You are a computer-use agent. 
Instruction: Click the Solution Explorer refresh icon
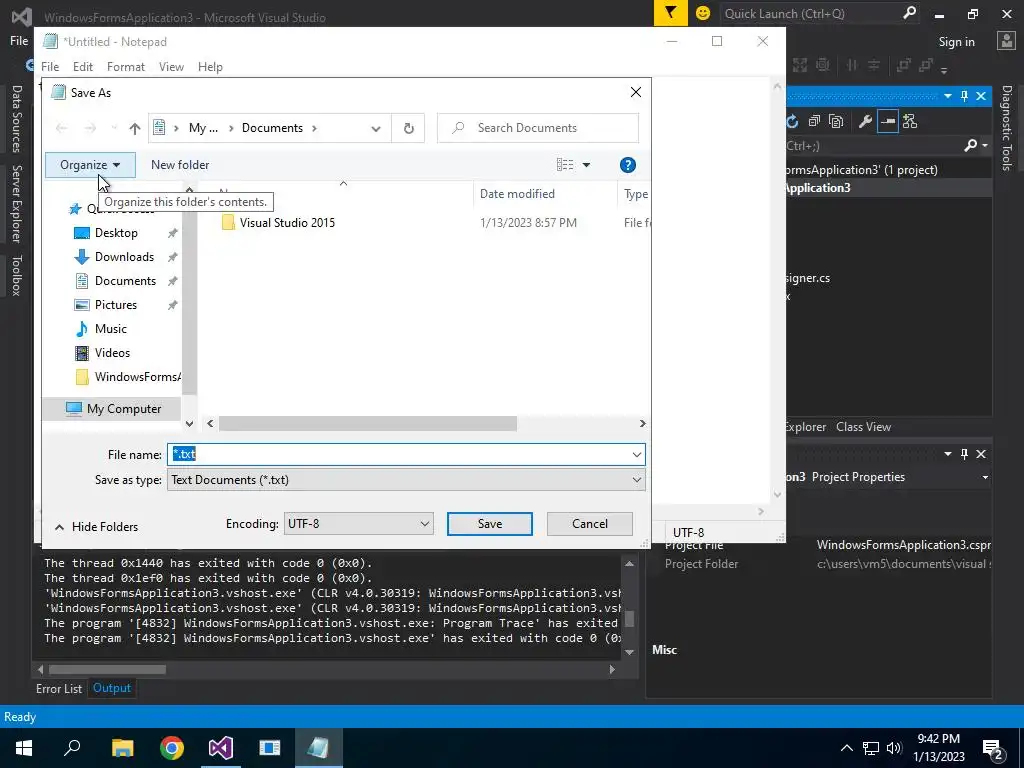(x=792, y=121)
